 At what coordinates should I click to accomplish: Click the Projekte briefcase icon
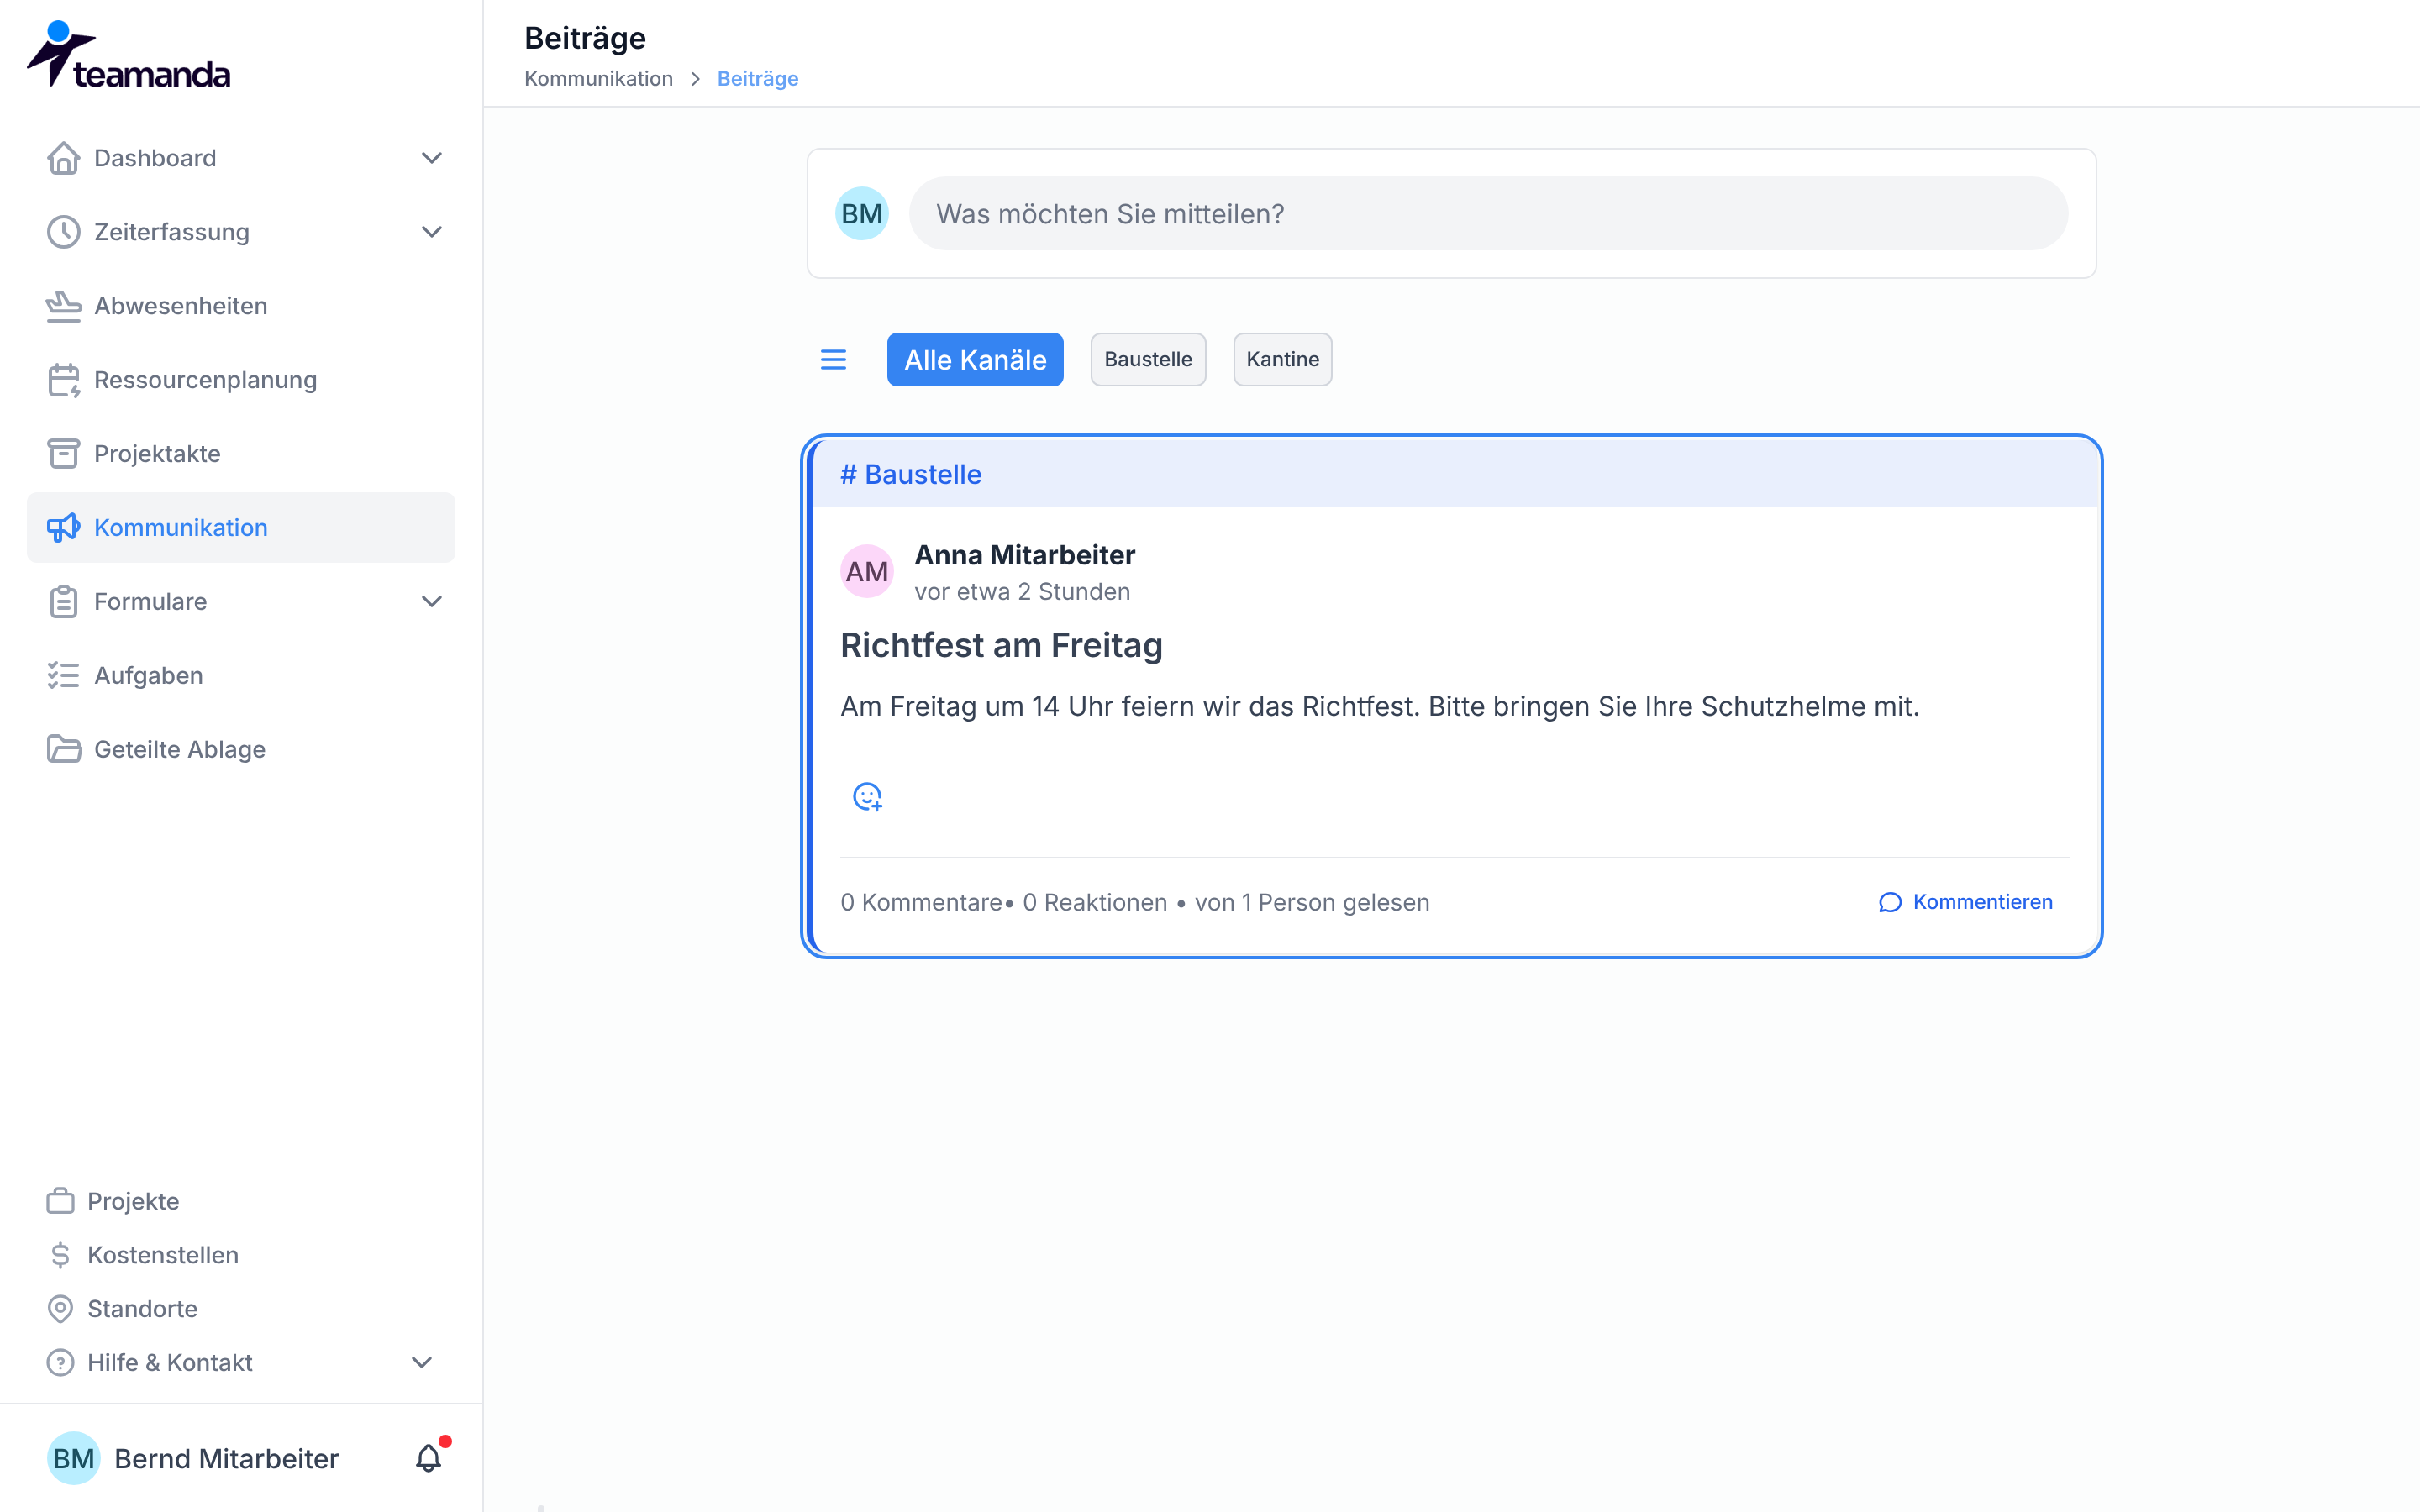(60, 1201)
